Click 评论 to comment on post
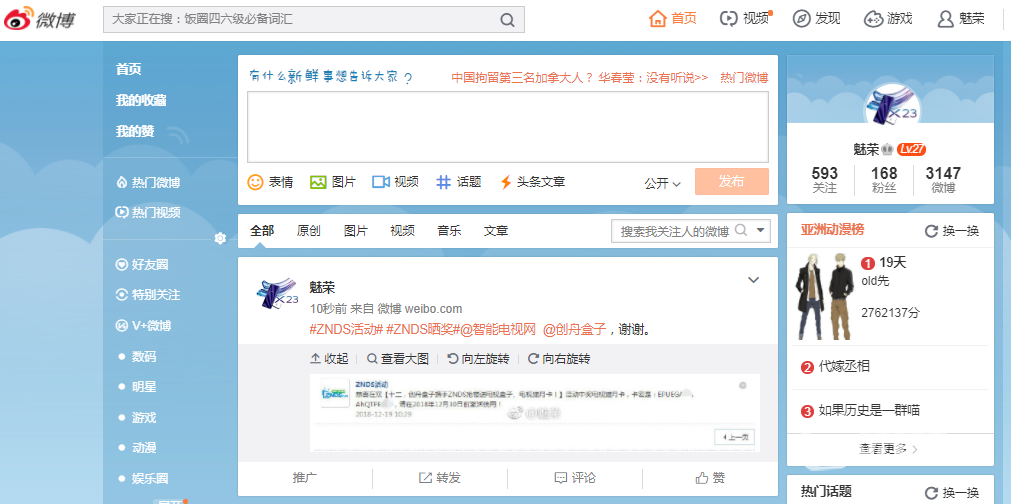The height and width of the screenshot is (504, 1011). point(575,478)
